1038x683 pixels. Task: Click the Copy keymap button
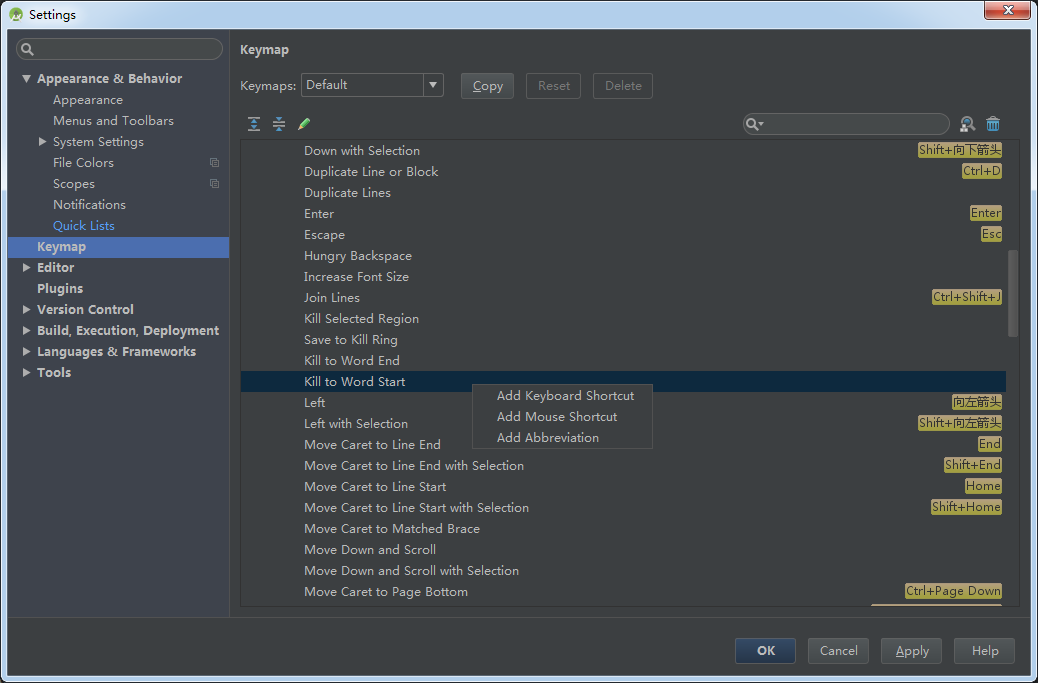click(x=487, y=86)
